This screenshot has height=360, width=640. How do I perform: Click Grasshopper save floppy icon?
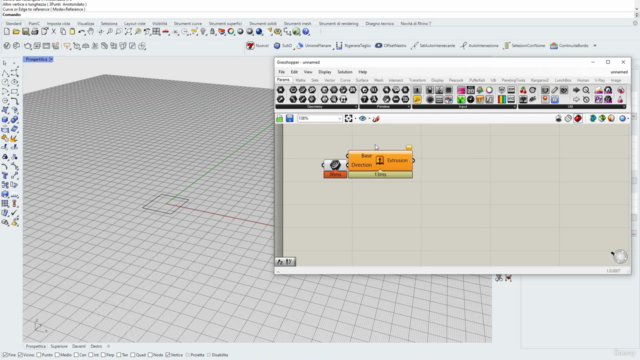(x=289, y=118)
